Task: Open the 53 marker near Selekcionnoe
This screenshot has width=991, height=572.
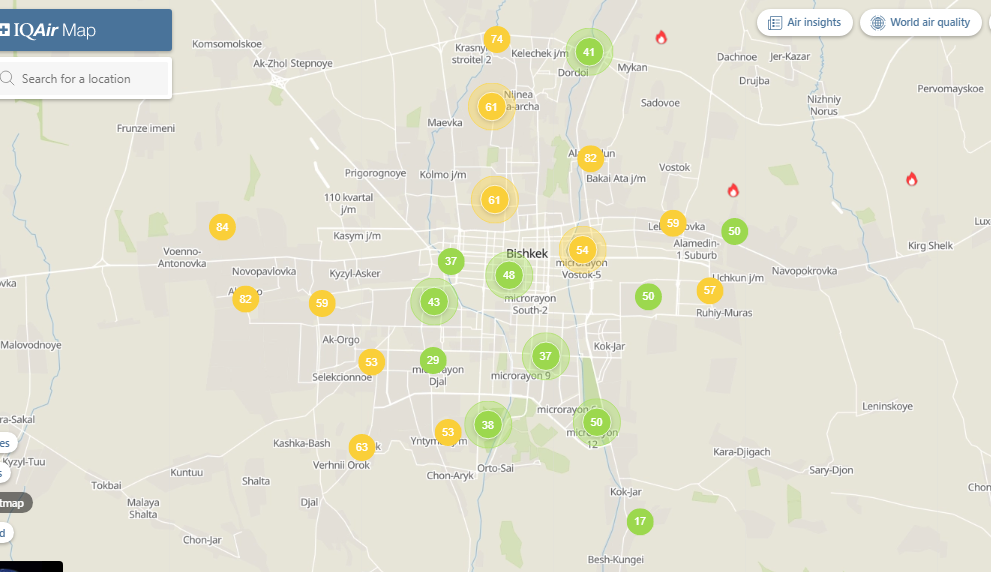Action: point(372,362)
